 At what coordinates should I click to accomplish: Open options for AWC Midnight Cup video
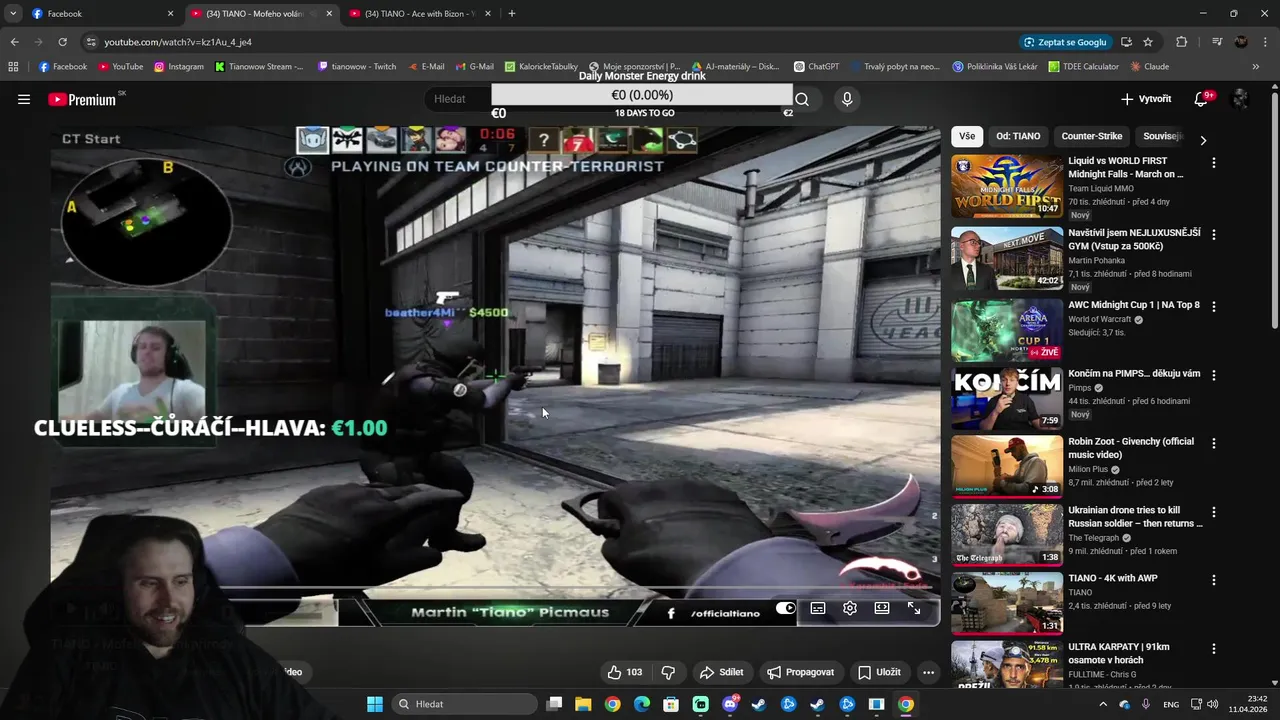coord(1214,306)
